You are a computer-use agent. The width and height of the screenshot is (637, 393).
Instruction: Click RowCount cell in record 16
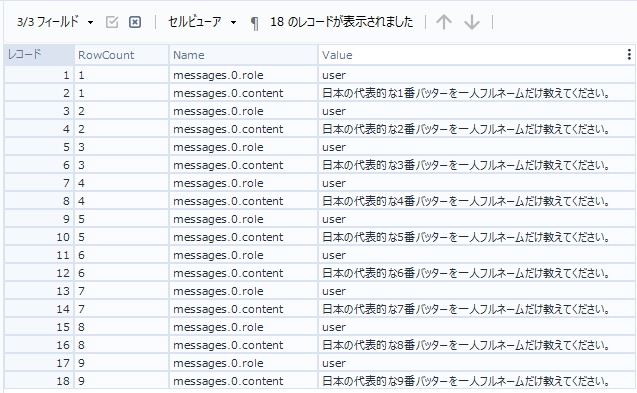pos(121,345)
